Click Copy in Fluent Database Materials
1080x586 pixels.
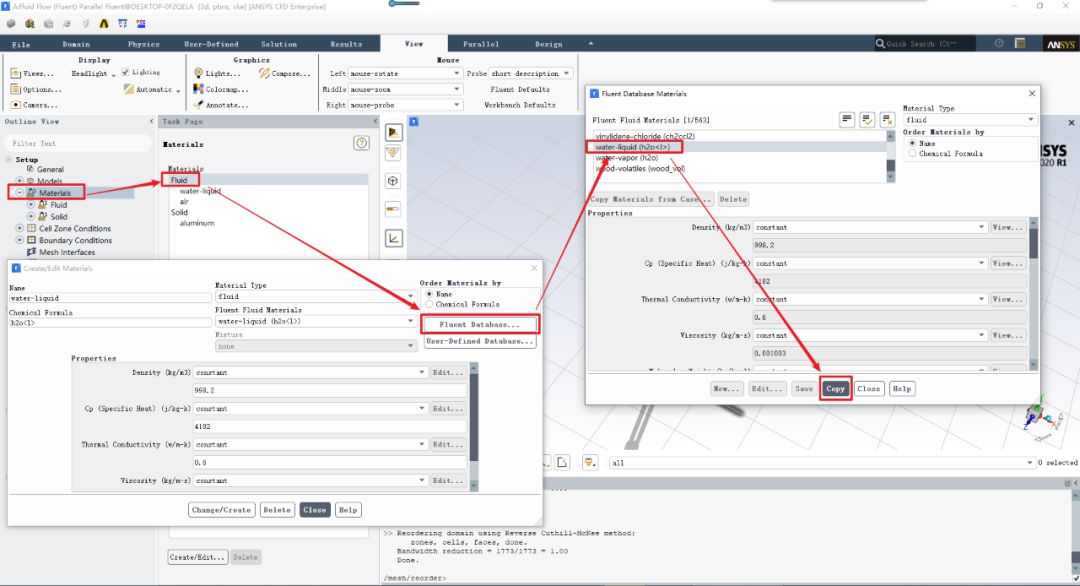click(835, 388)
